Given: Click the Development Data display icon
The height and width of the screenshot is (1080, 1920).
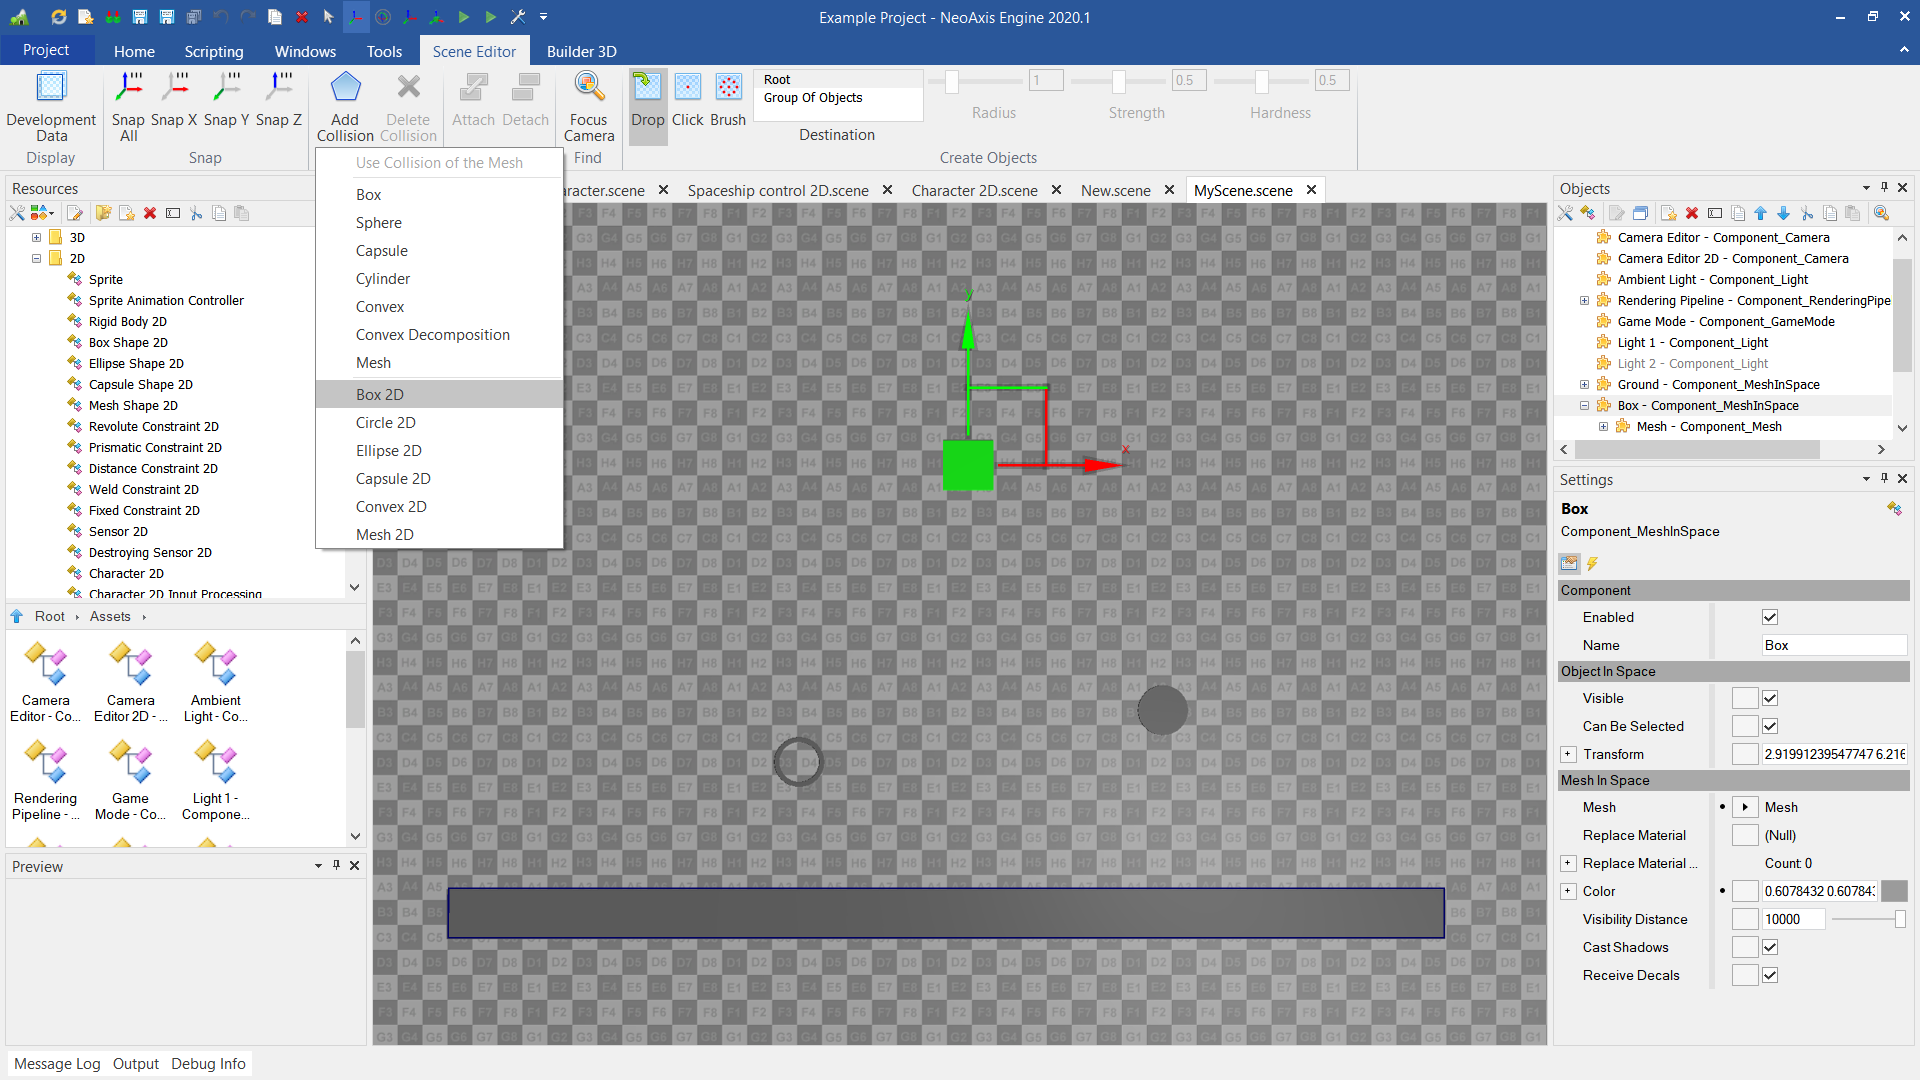Looking at the screenshot, I should click(51, 88).
